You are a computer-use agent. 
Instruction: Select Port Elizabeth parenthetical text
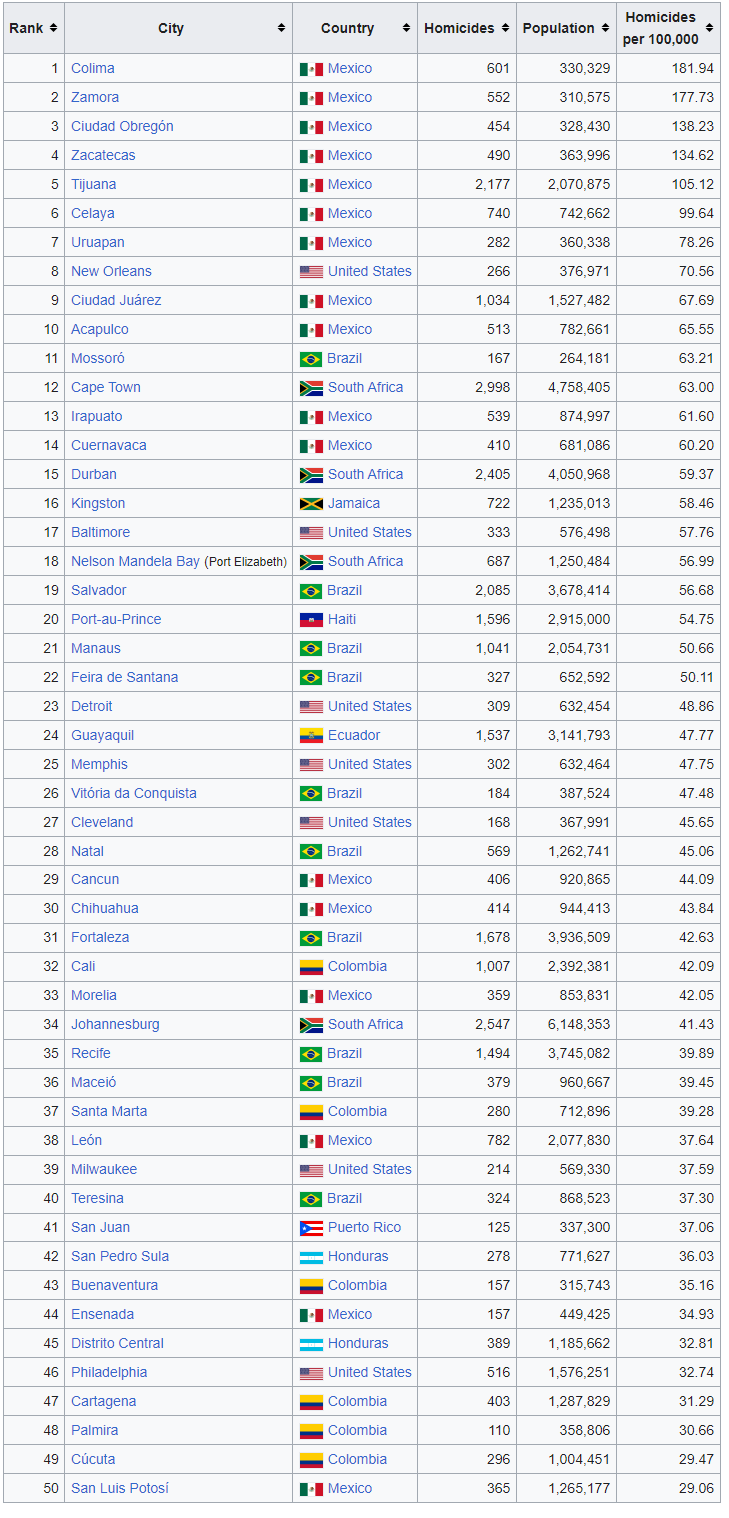click(246, 562)
